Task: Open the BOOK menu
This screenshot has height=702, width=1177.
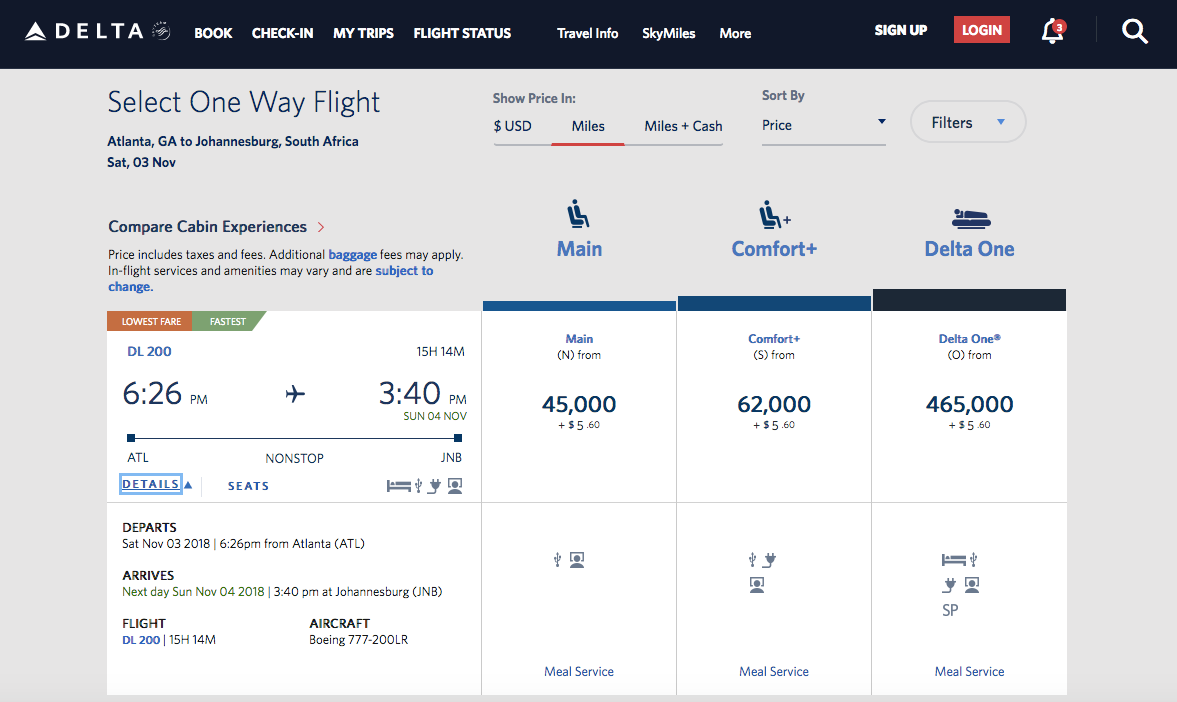Action: pyautogui.click(x=213, y=33)
